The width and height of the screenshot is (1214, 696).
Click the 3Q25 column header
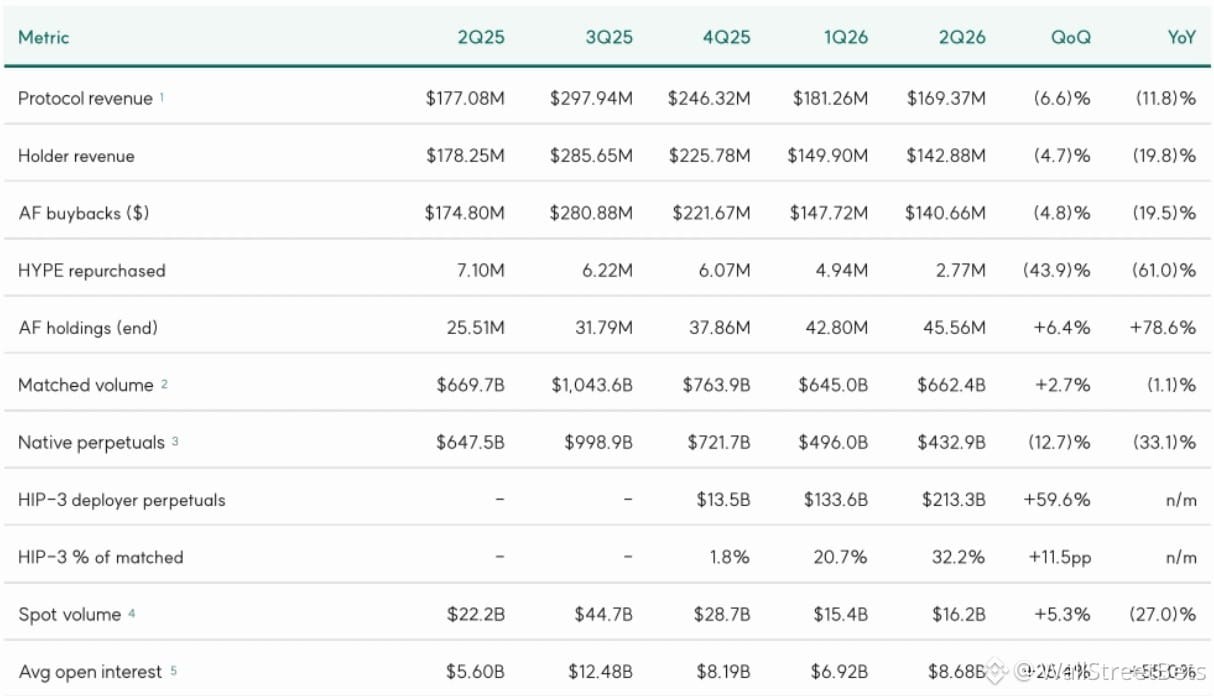[609, 38]
